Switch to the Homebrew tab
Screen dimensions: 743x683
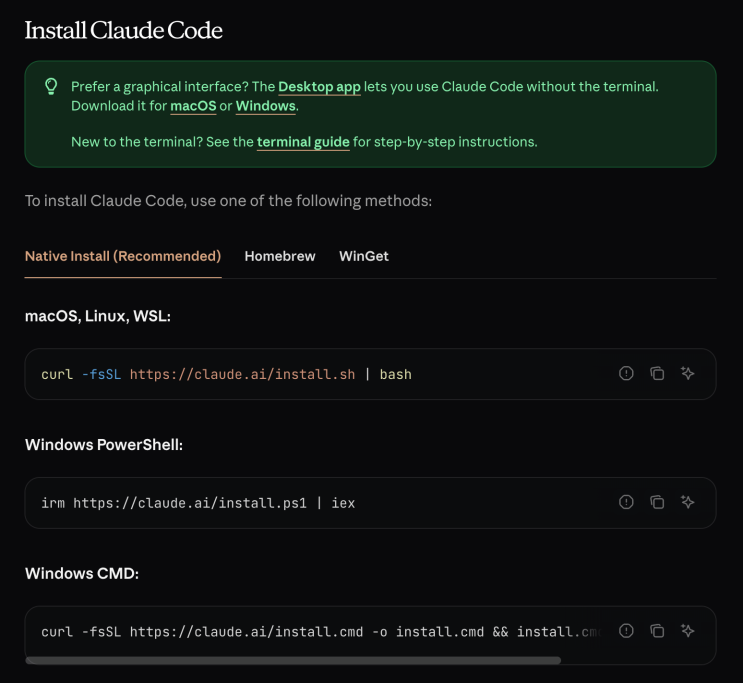click(280, 256)
